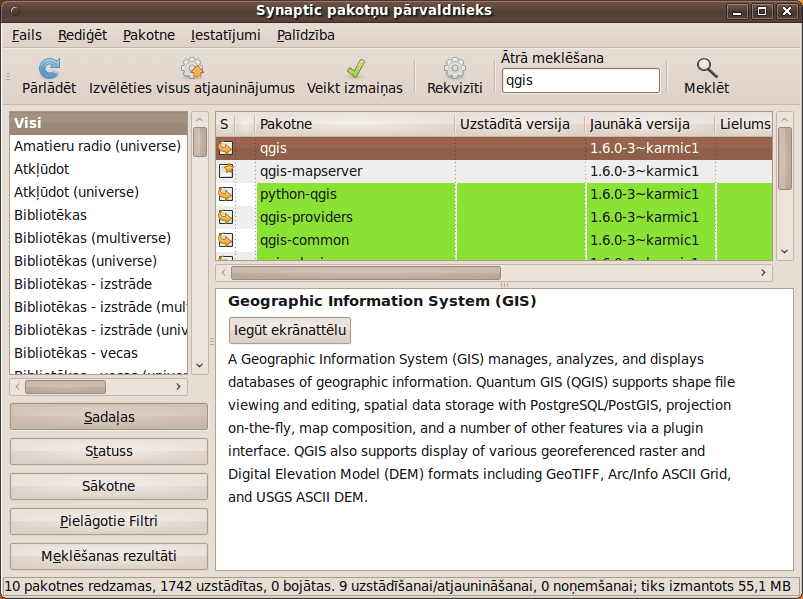
Task: Toggle status box of qgis package
Action: [x=226, y=148]
